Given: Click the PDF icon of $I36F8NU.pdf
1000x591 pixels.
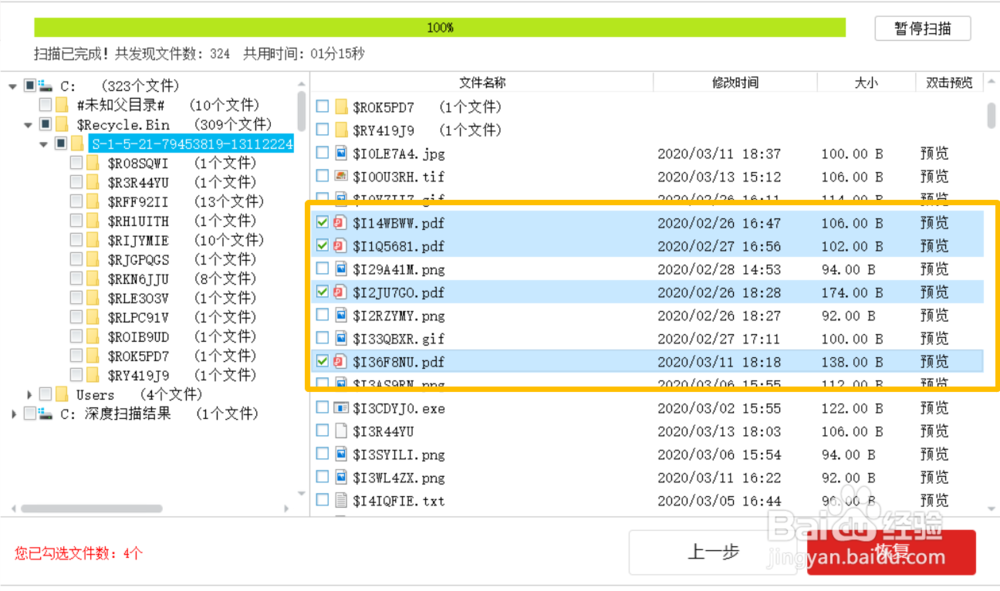Looking at the screenshot, I should pyautogui.click(x=341, y=361).
